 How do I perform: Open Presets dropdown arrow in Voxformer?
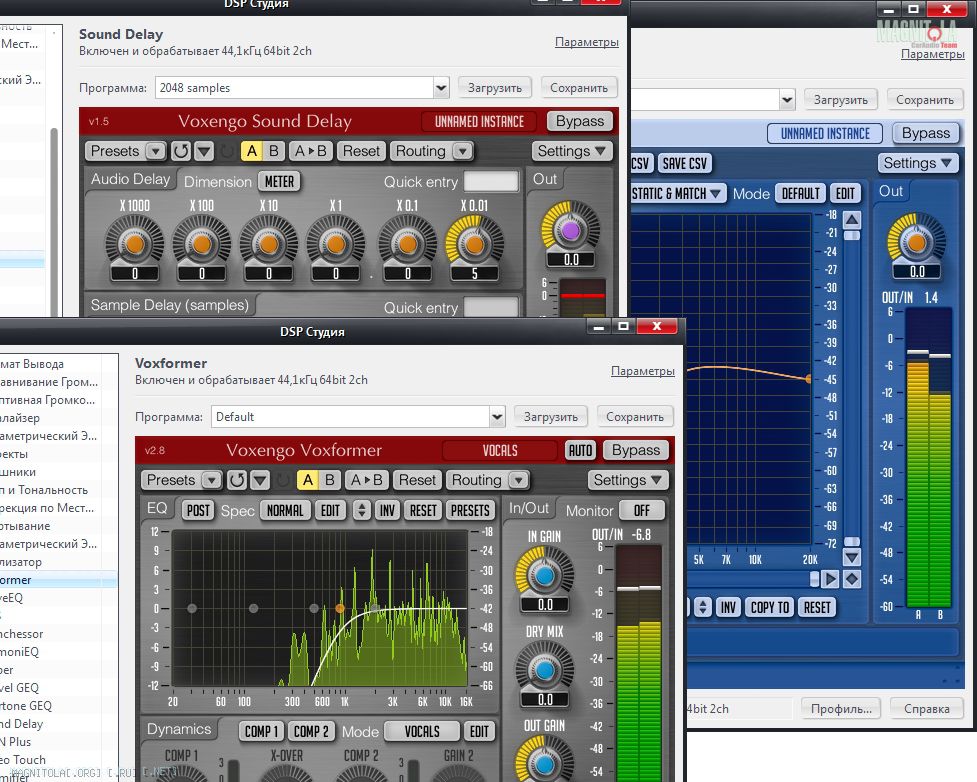[212, 480]
